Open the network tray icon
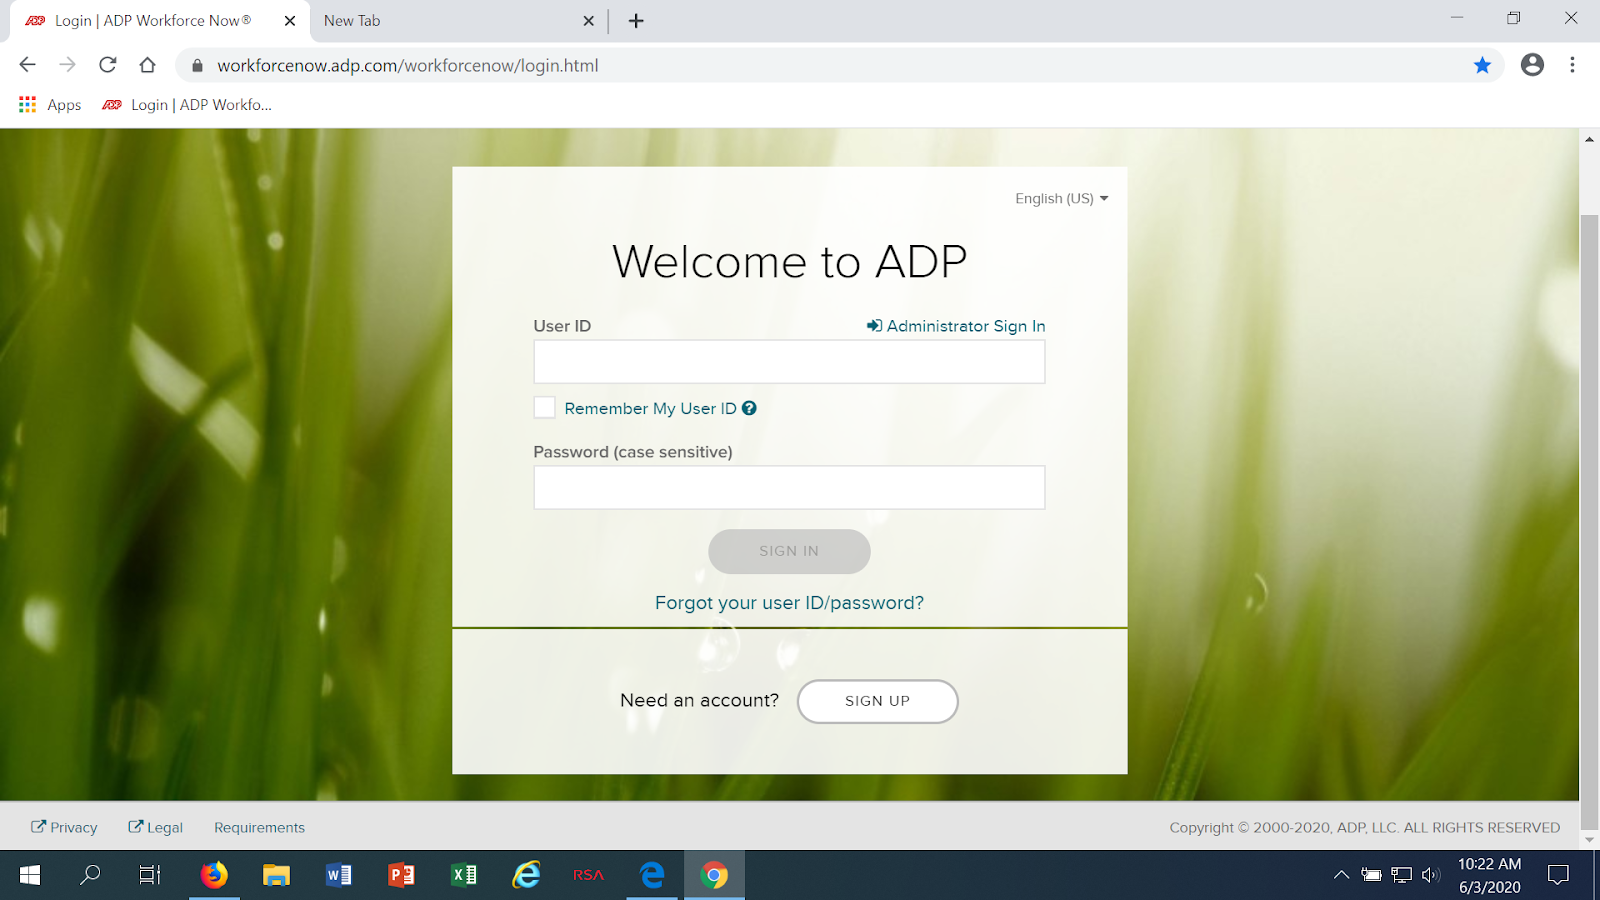 (x=1401, y=875)
